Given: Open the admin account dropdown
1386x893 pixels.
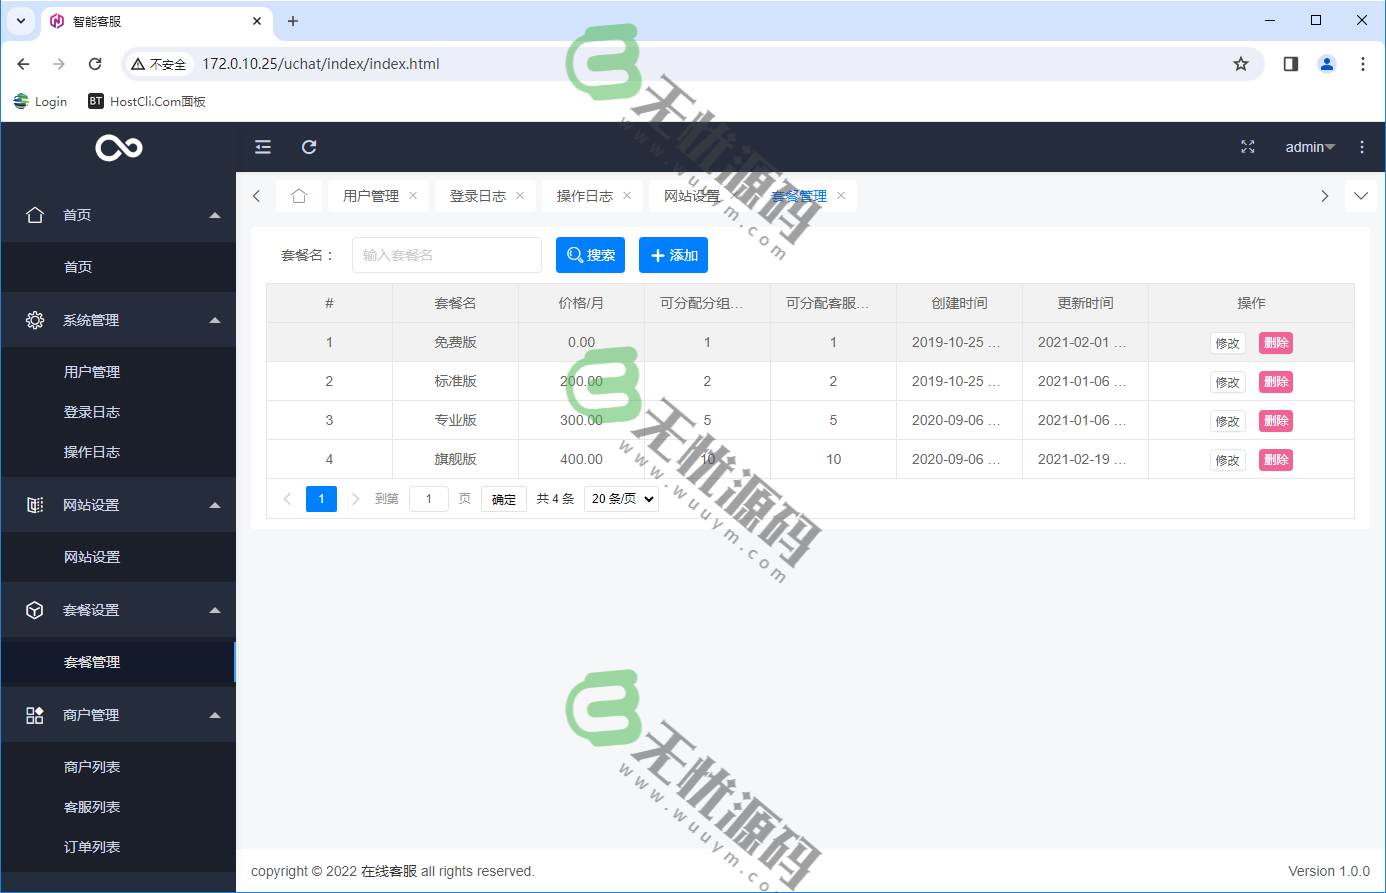Looking at the screenshot, I should pyautogui.click(x=1308, y=146).
